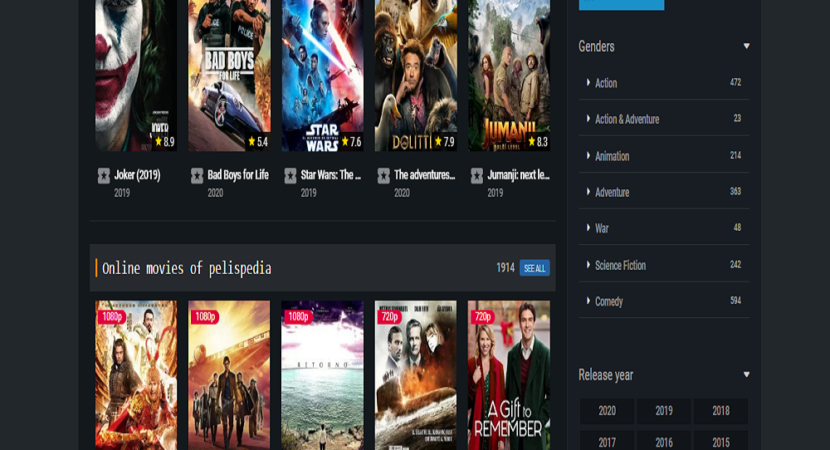Toggle favorite star icon beside Bad Boys for Life
This screenshot has height=450, width=830.
(x=197, y=175)
